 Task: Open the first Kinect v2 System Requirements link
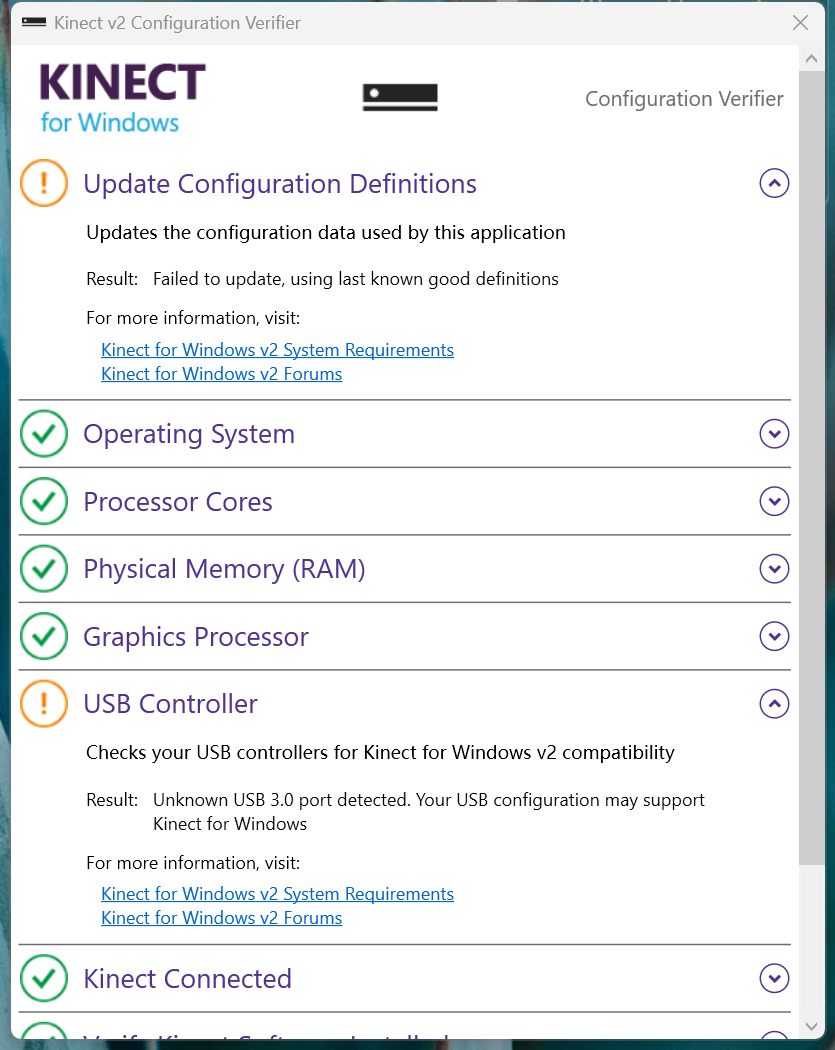277,350
